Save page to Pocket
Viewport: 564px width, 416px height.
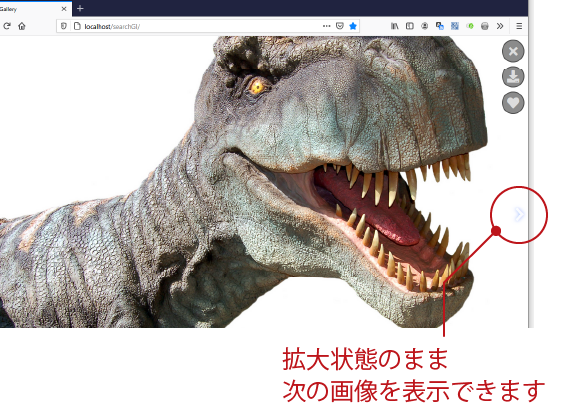(340, 26)
